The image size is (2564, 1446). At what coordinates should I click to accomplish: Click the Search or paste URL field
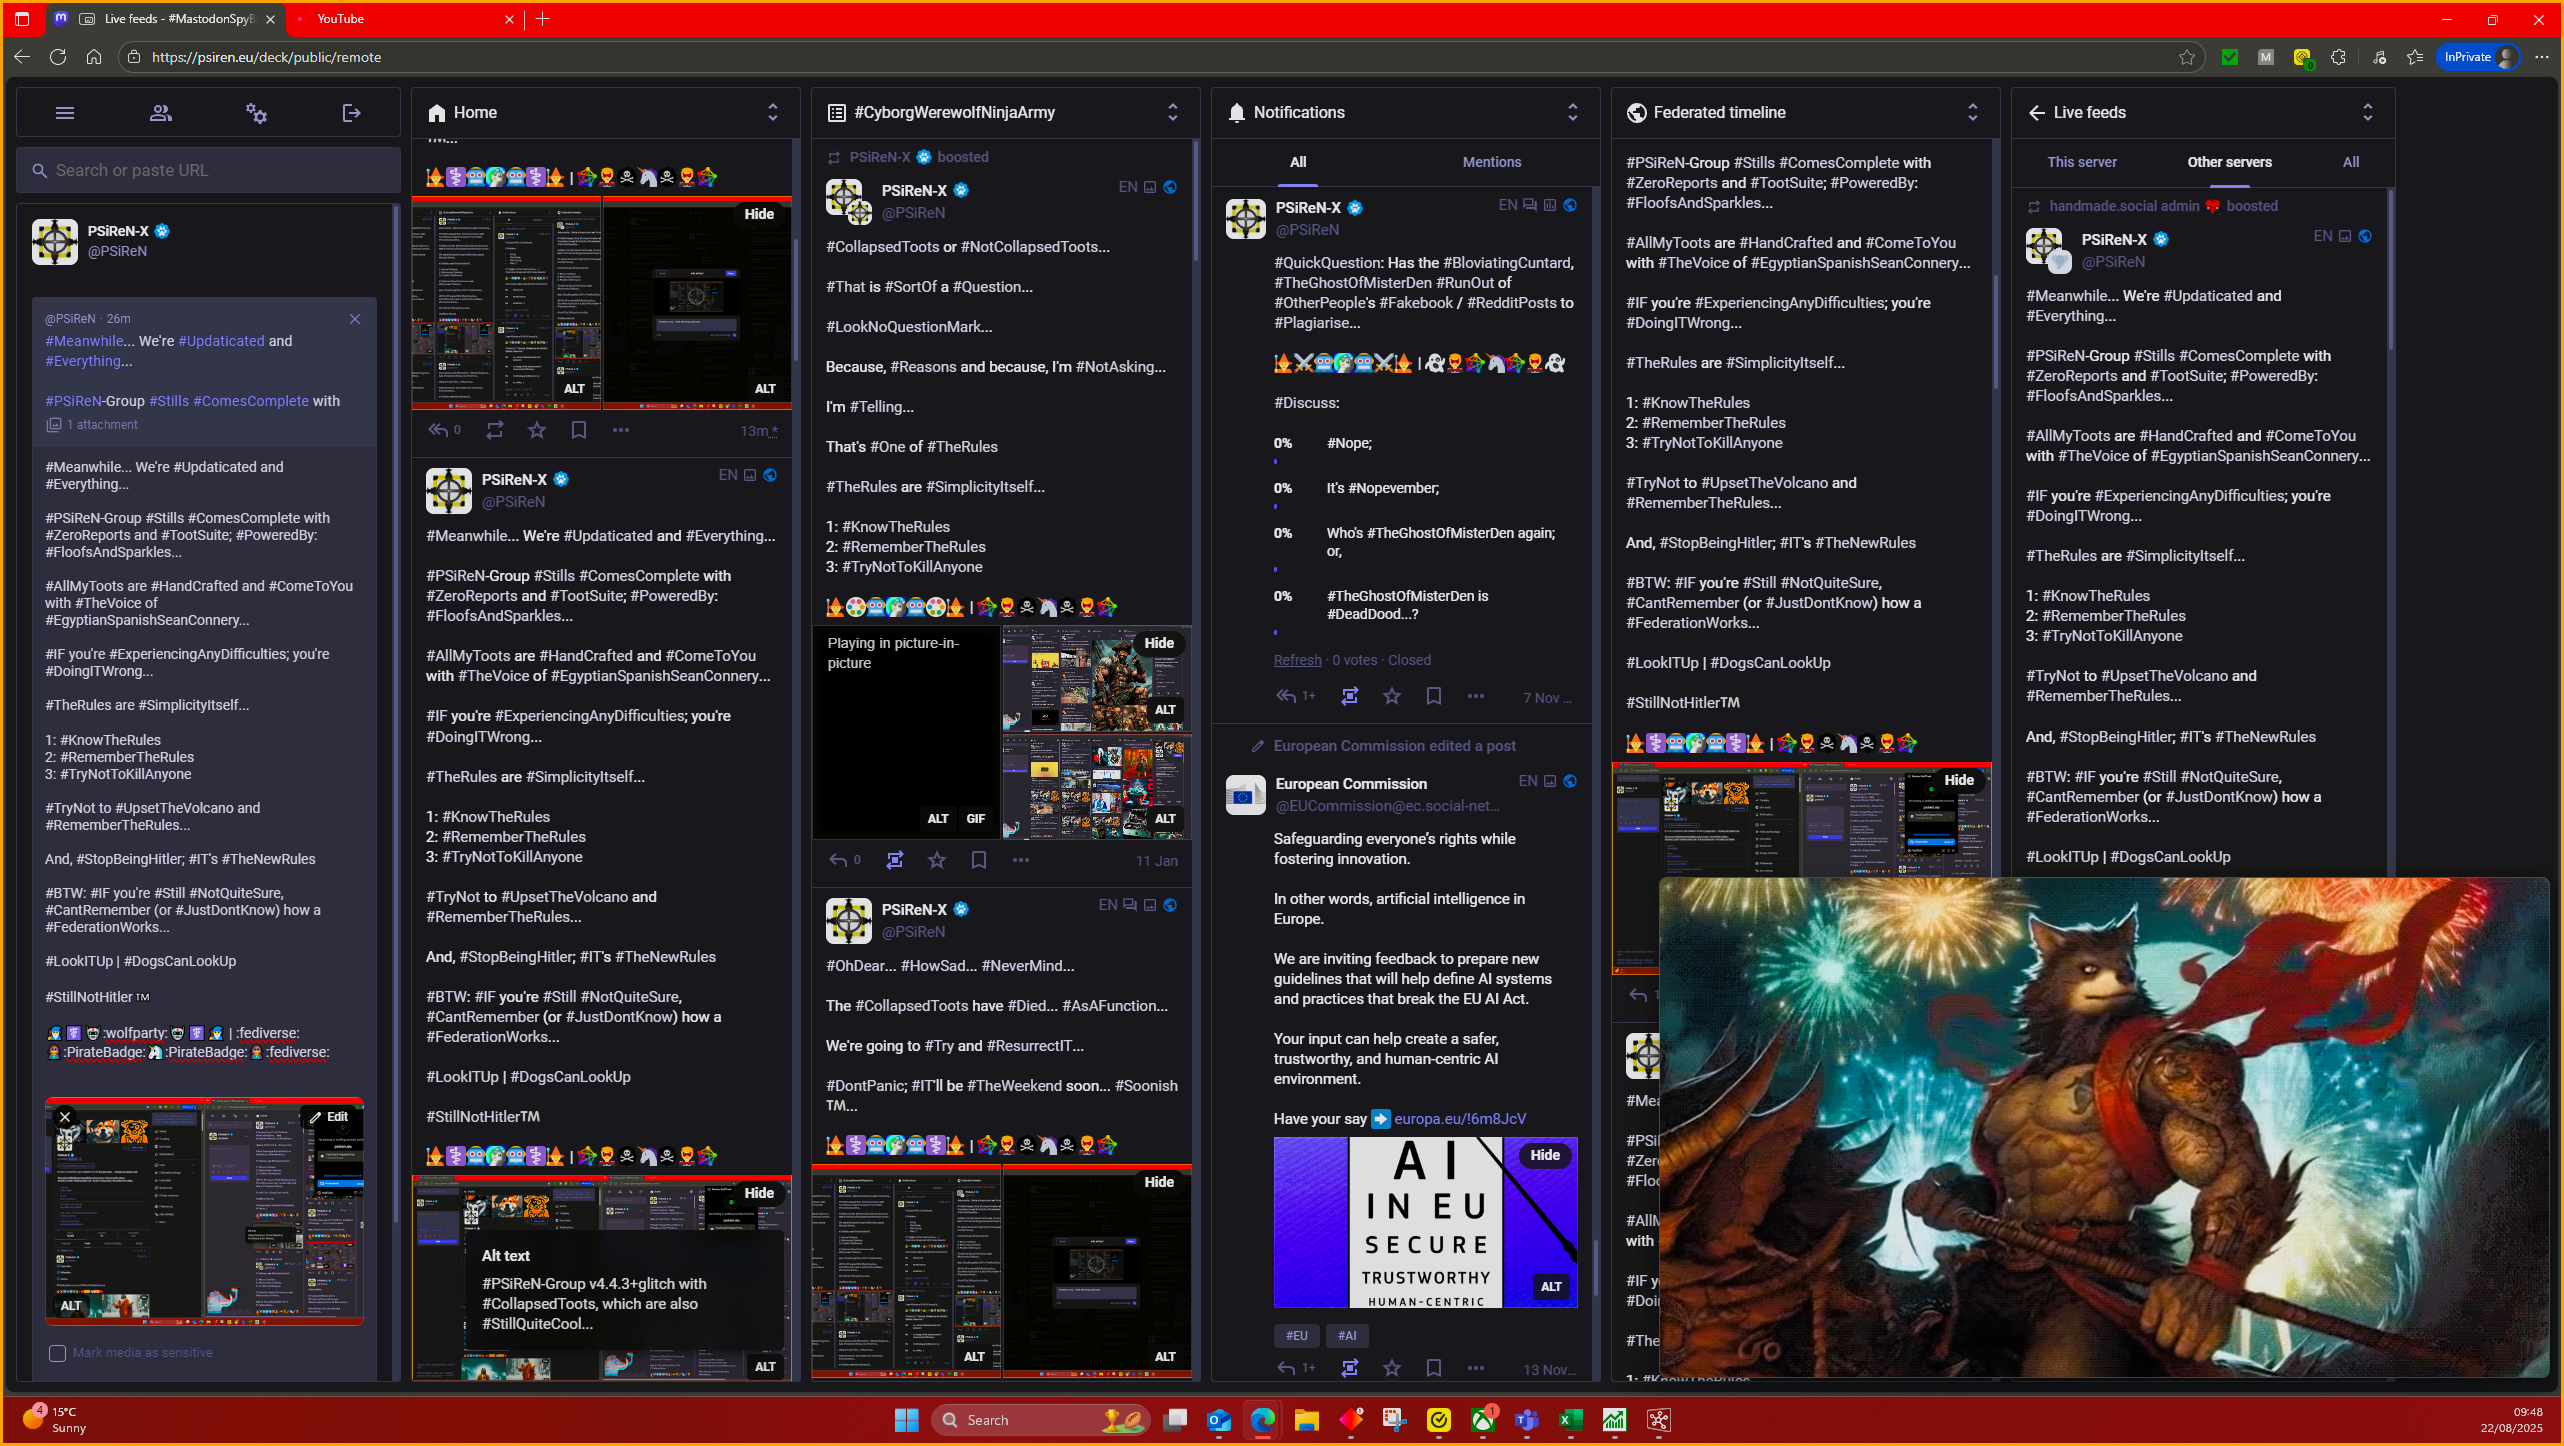208,171
